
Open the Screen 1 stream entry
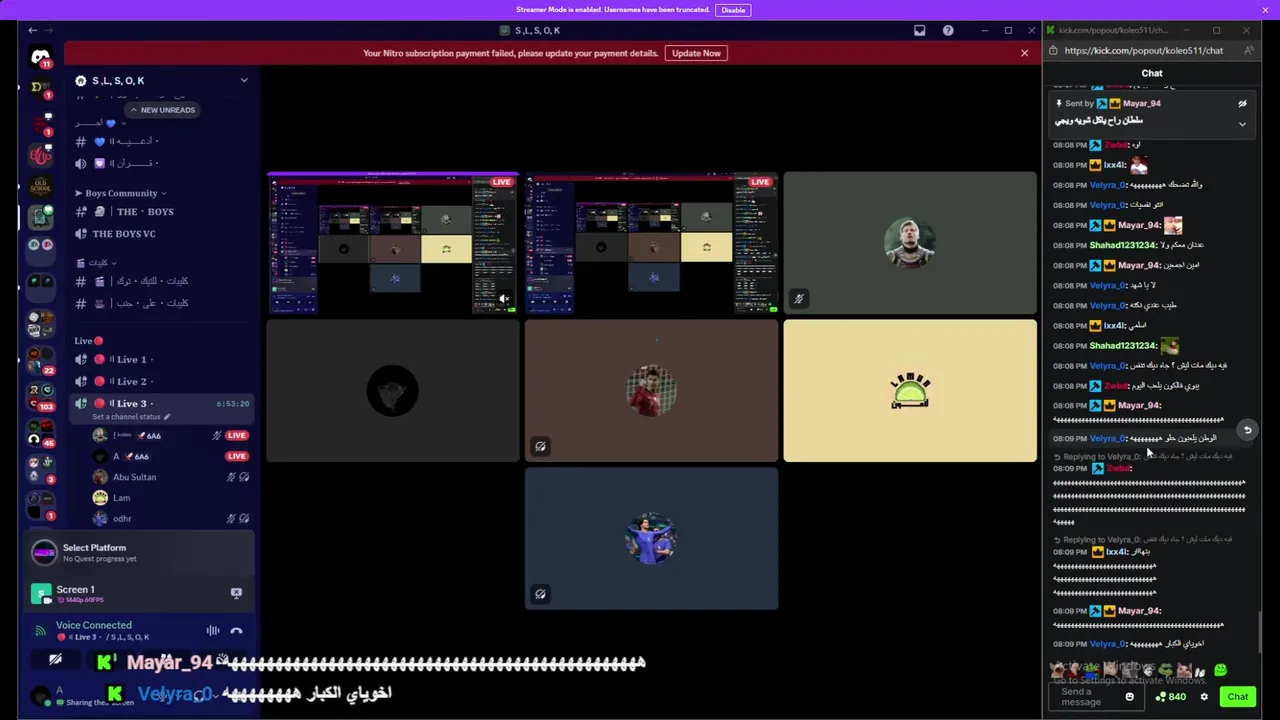[x=139, y=594]
